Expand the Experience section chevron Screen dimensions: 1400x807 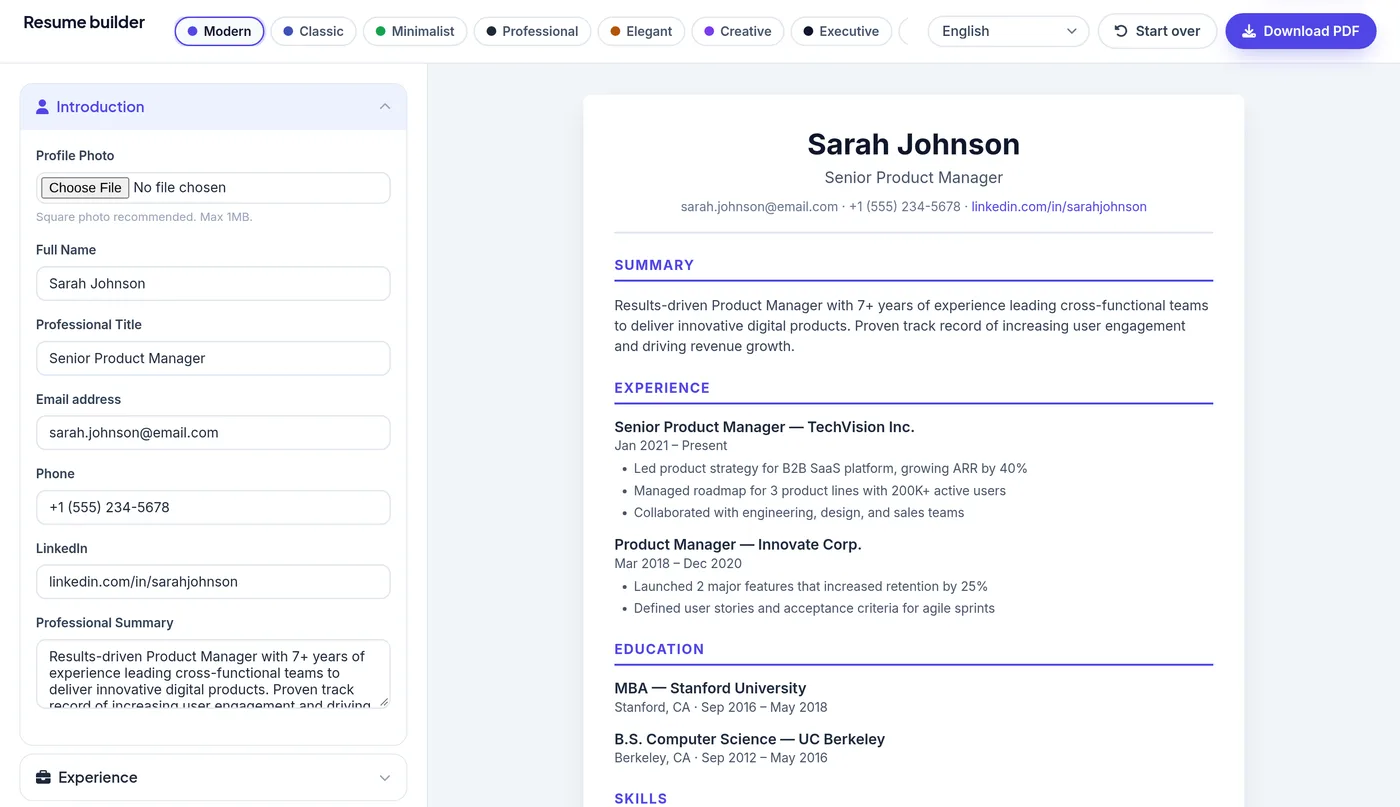[385, 778]
